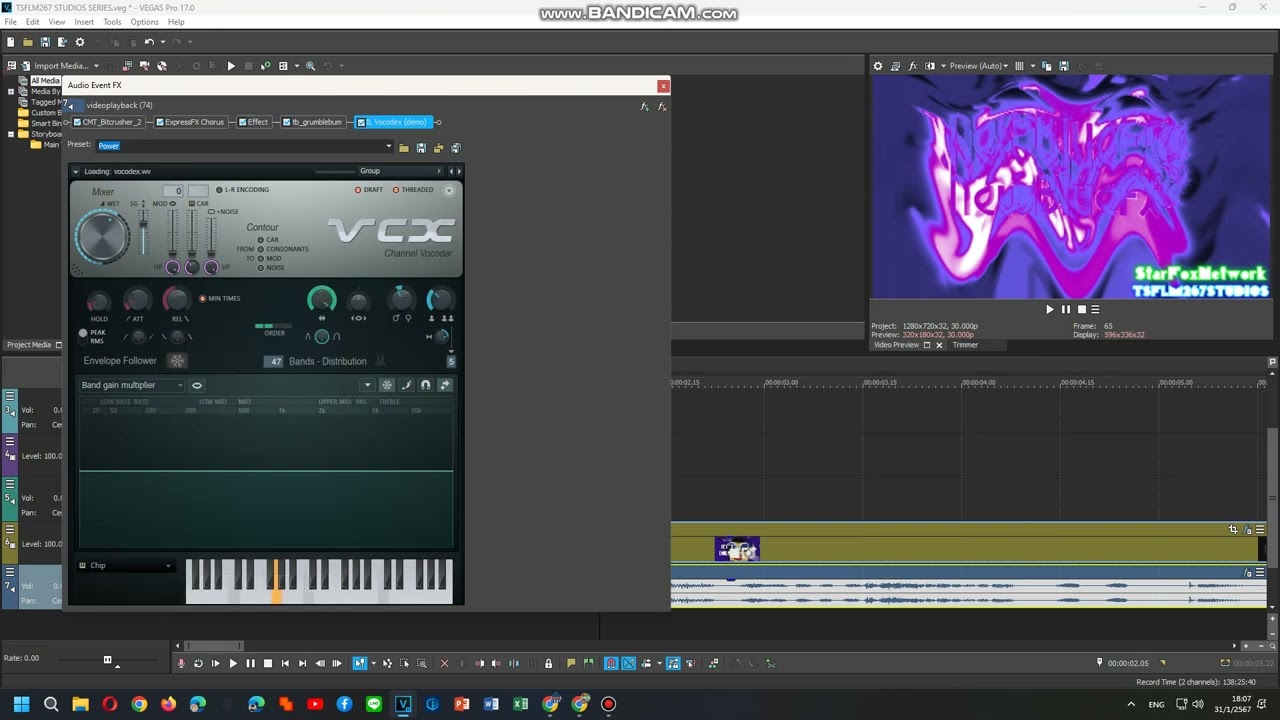1280x720 pixels.
Task: Open the Vocodex plugin options arrow menu
Action: pyautogui.click(x=75, y=171)
